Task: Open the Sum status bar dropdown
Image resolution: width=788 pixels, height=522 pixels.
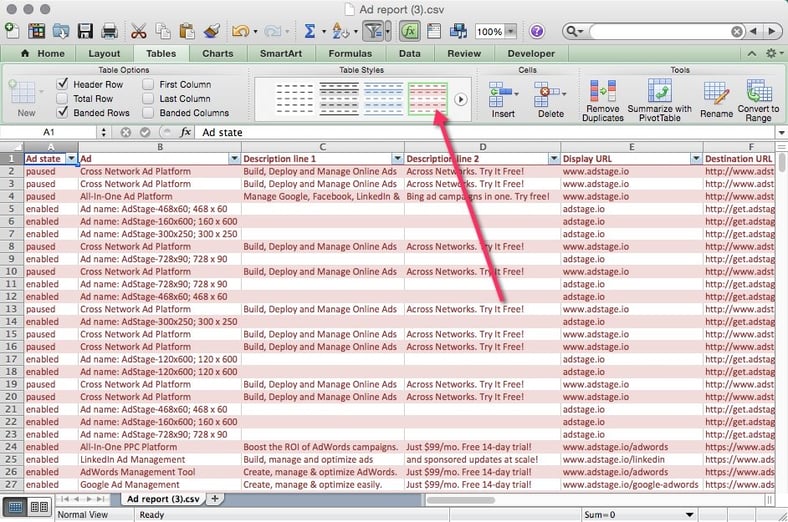Action: tap(689, 515)
